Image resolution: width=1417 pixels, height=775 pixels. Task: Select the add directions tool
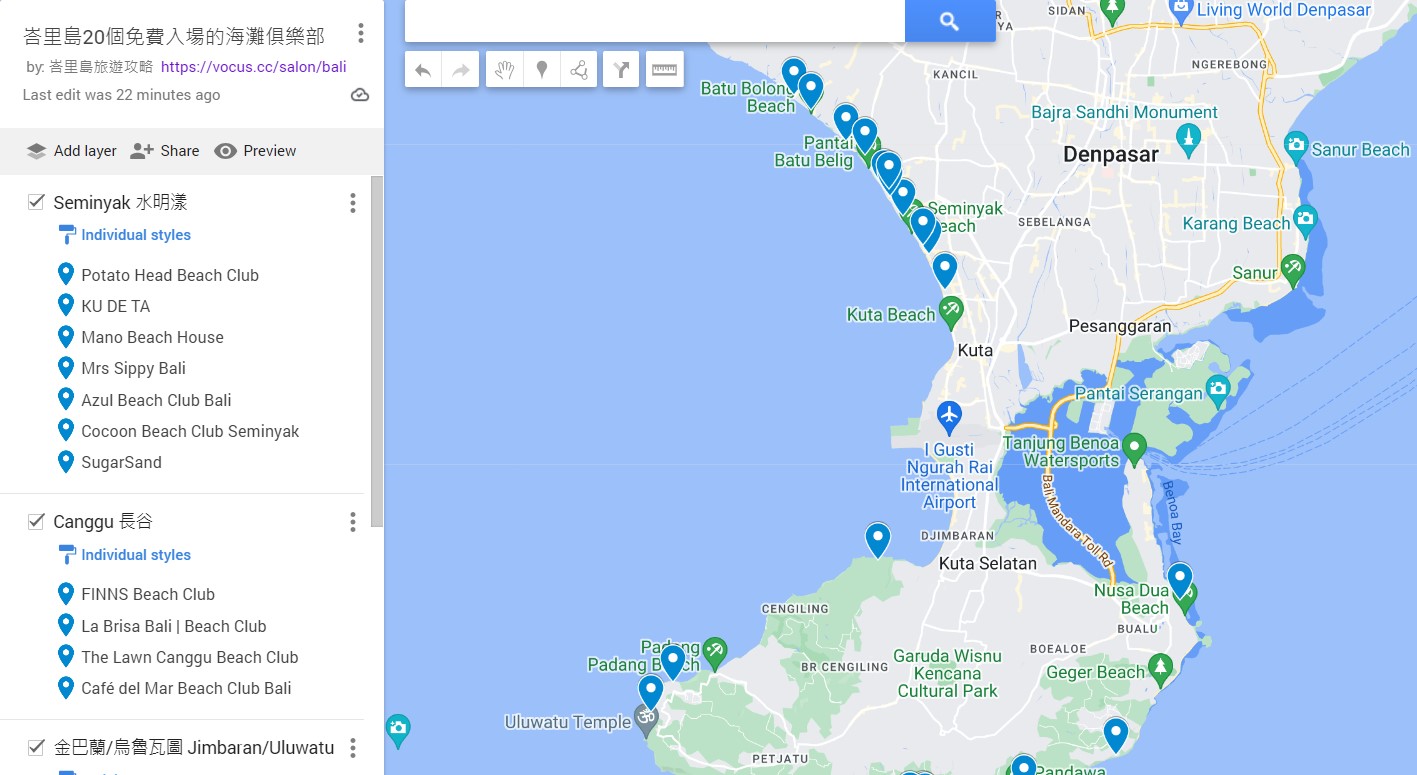point(621,70)
